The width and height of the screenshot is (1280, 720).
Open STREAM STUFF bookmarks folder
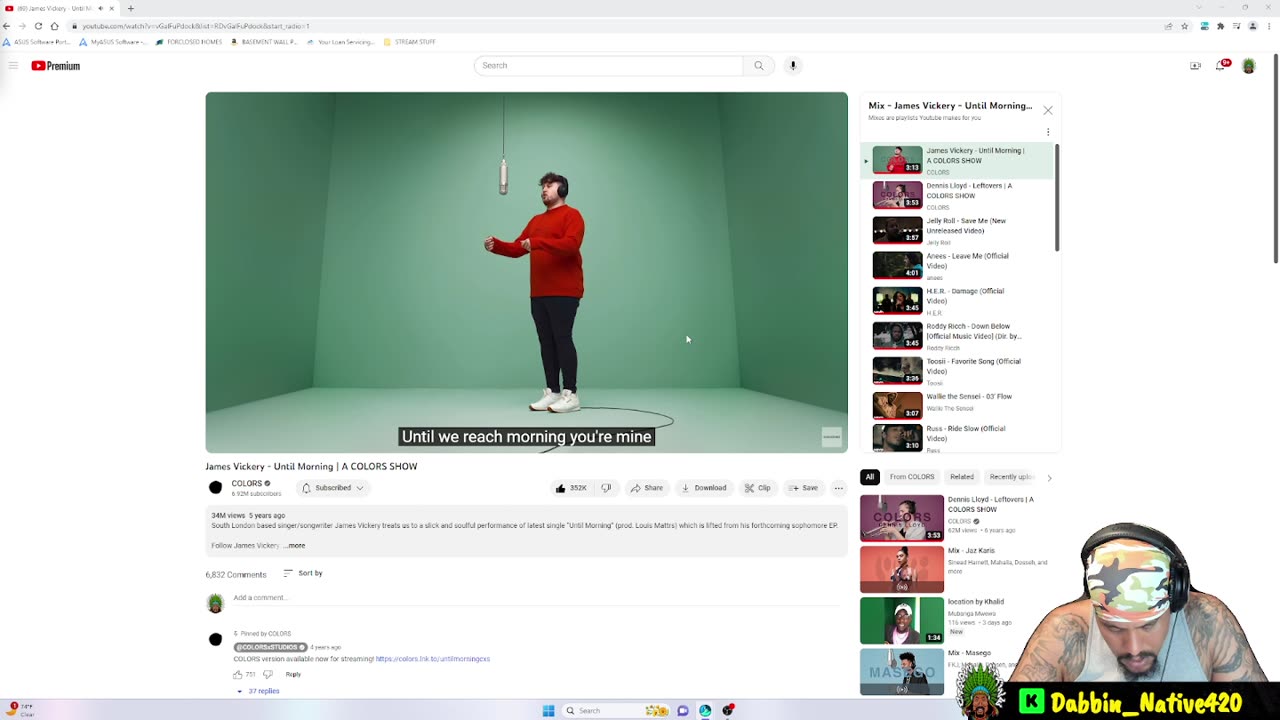[410, 42]
